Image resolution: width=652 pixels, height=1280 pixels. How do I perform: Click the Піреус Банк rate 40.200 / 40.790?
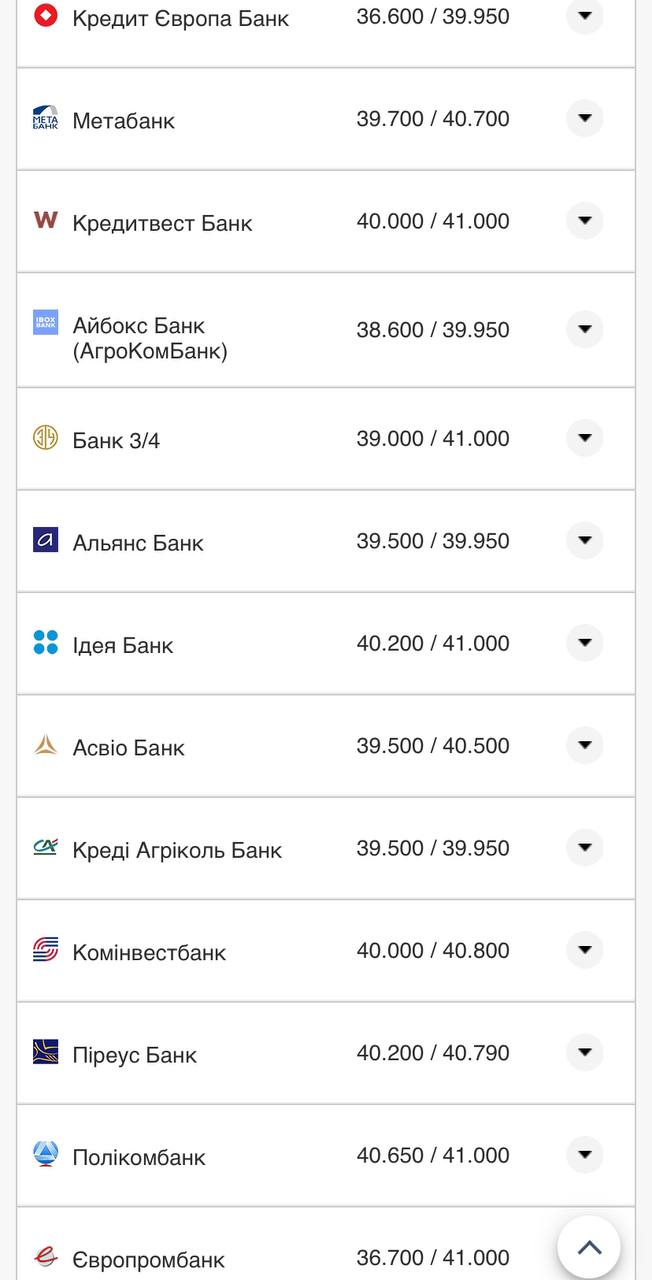(433, 1053)
